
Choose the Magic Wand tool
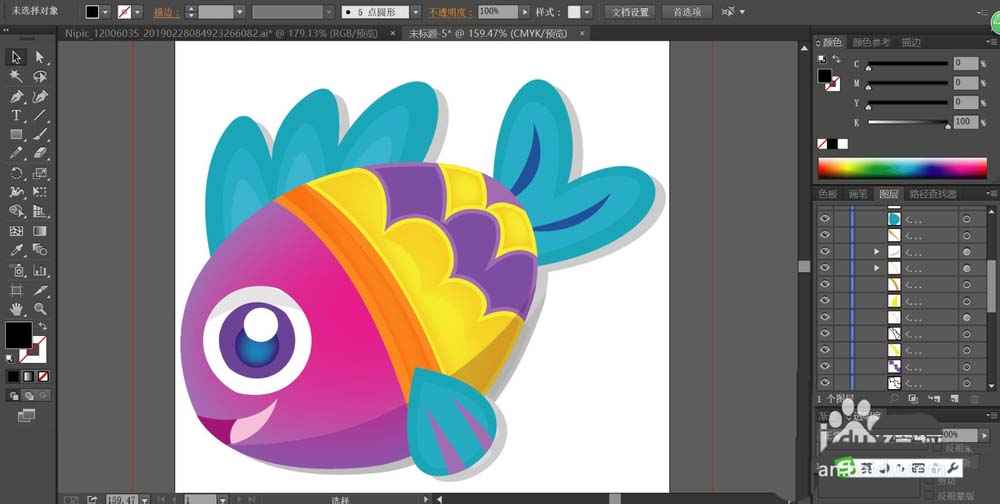[16, 77]
